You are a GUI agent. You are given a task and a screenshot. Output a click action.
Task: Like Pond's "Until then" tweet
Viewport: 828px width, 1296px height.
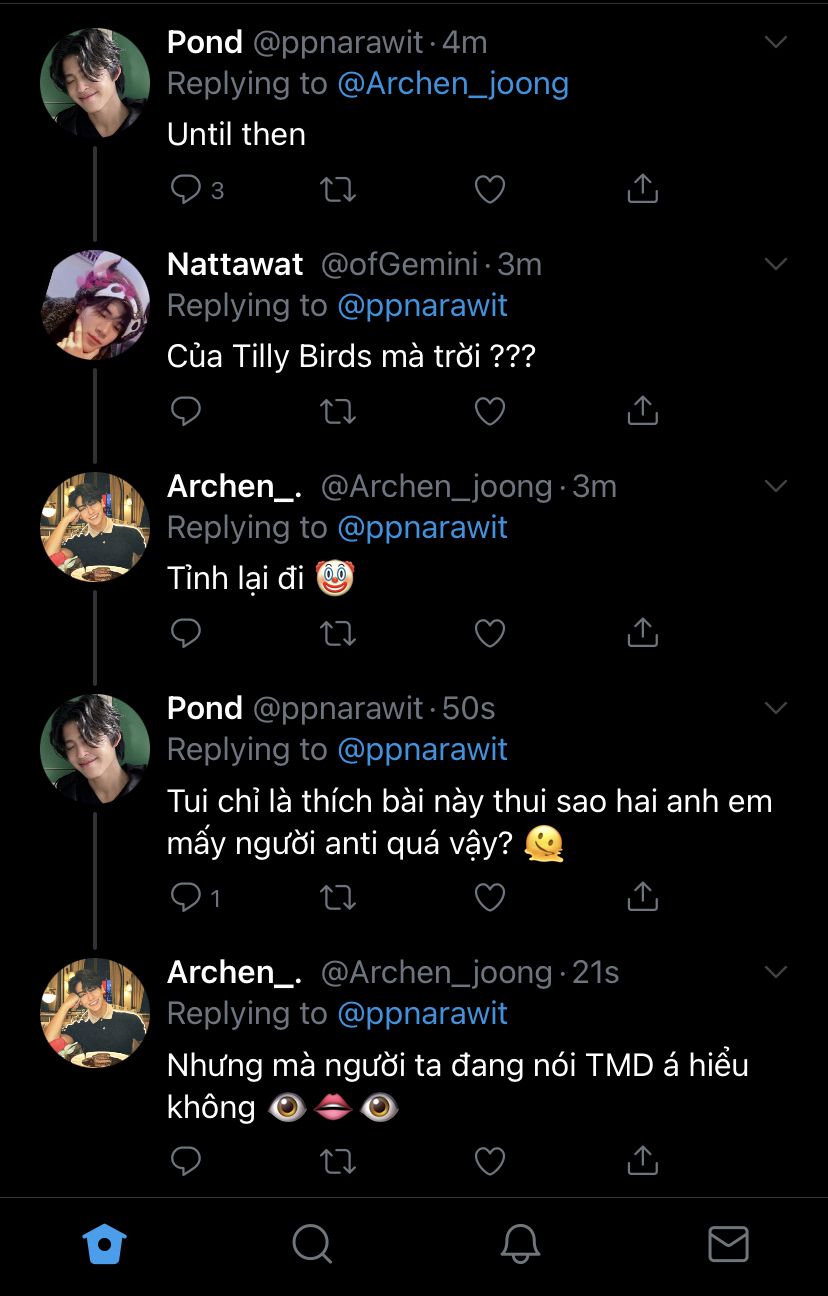point(489,189)
